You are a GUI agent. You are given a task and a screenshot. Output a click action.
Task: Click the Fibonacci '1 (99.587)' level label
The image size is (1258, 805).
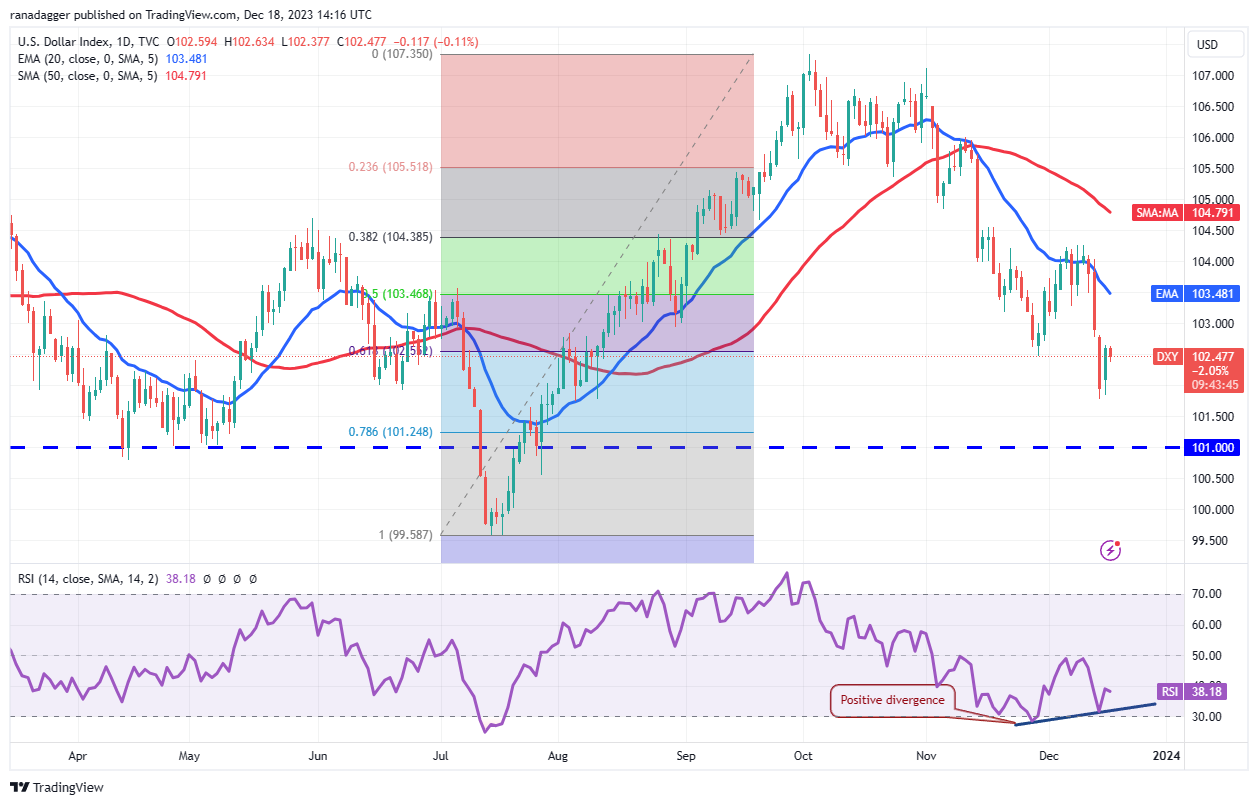(404, 534)
